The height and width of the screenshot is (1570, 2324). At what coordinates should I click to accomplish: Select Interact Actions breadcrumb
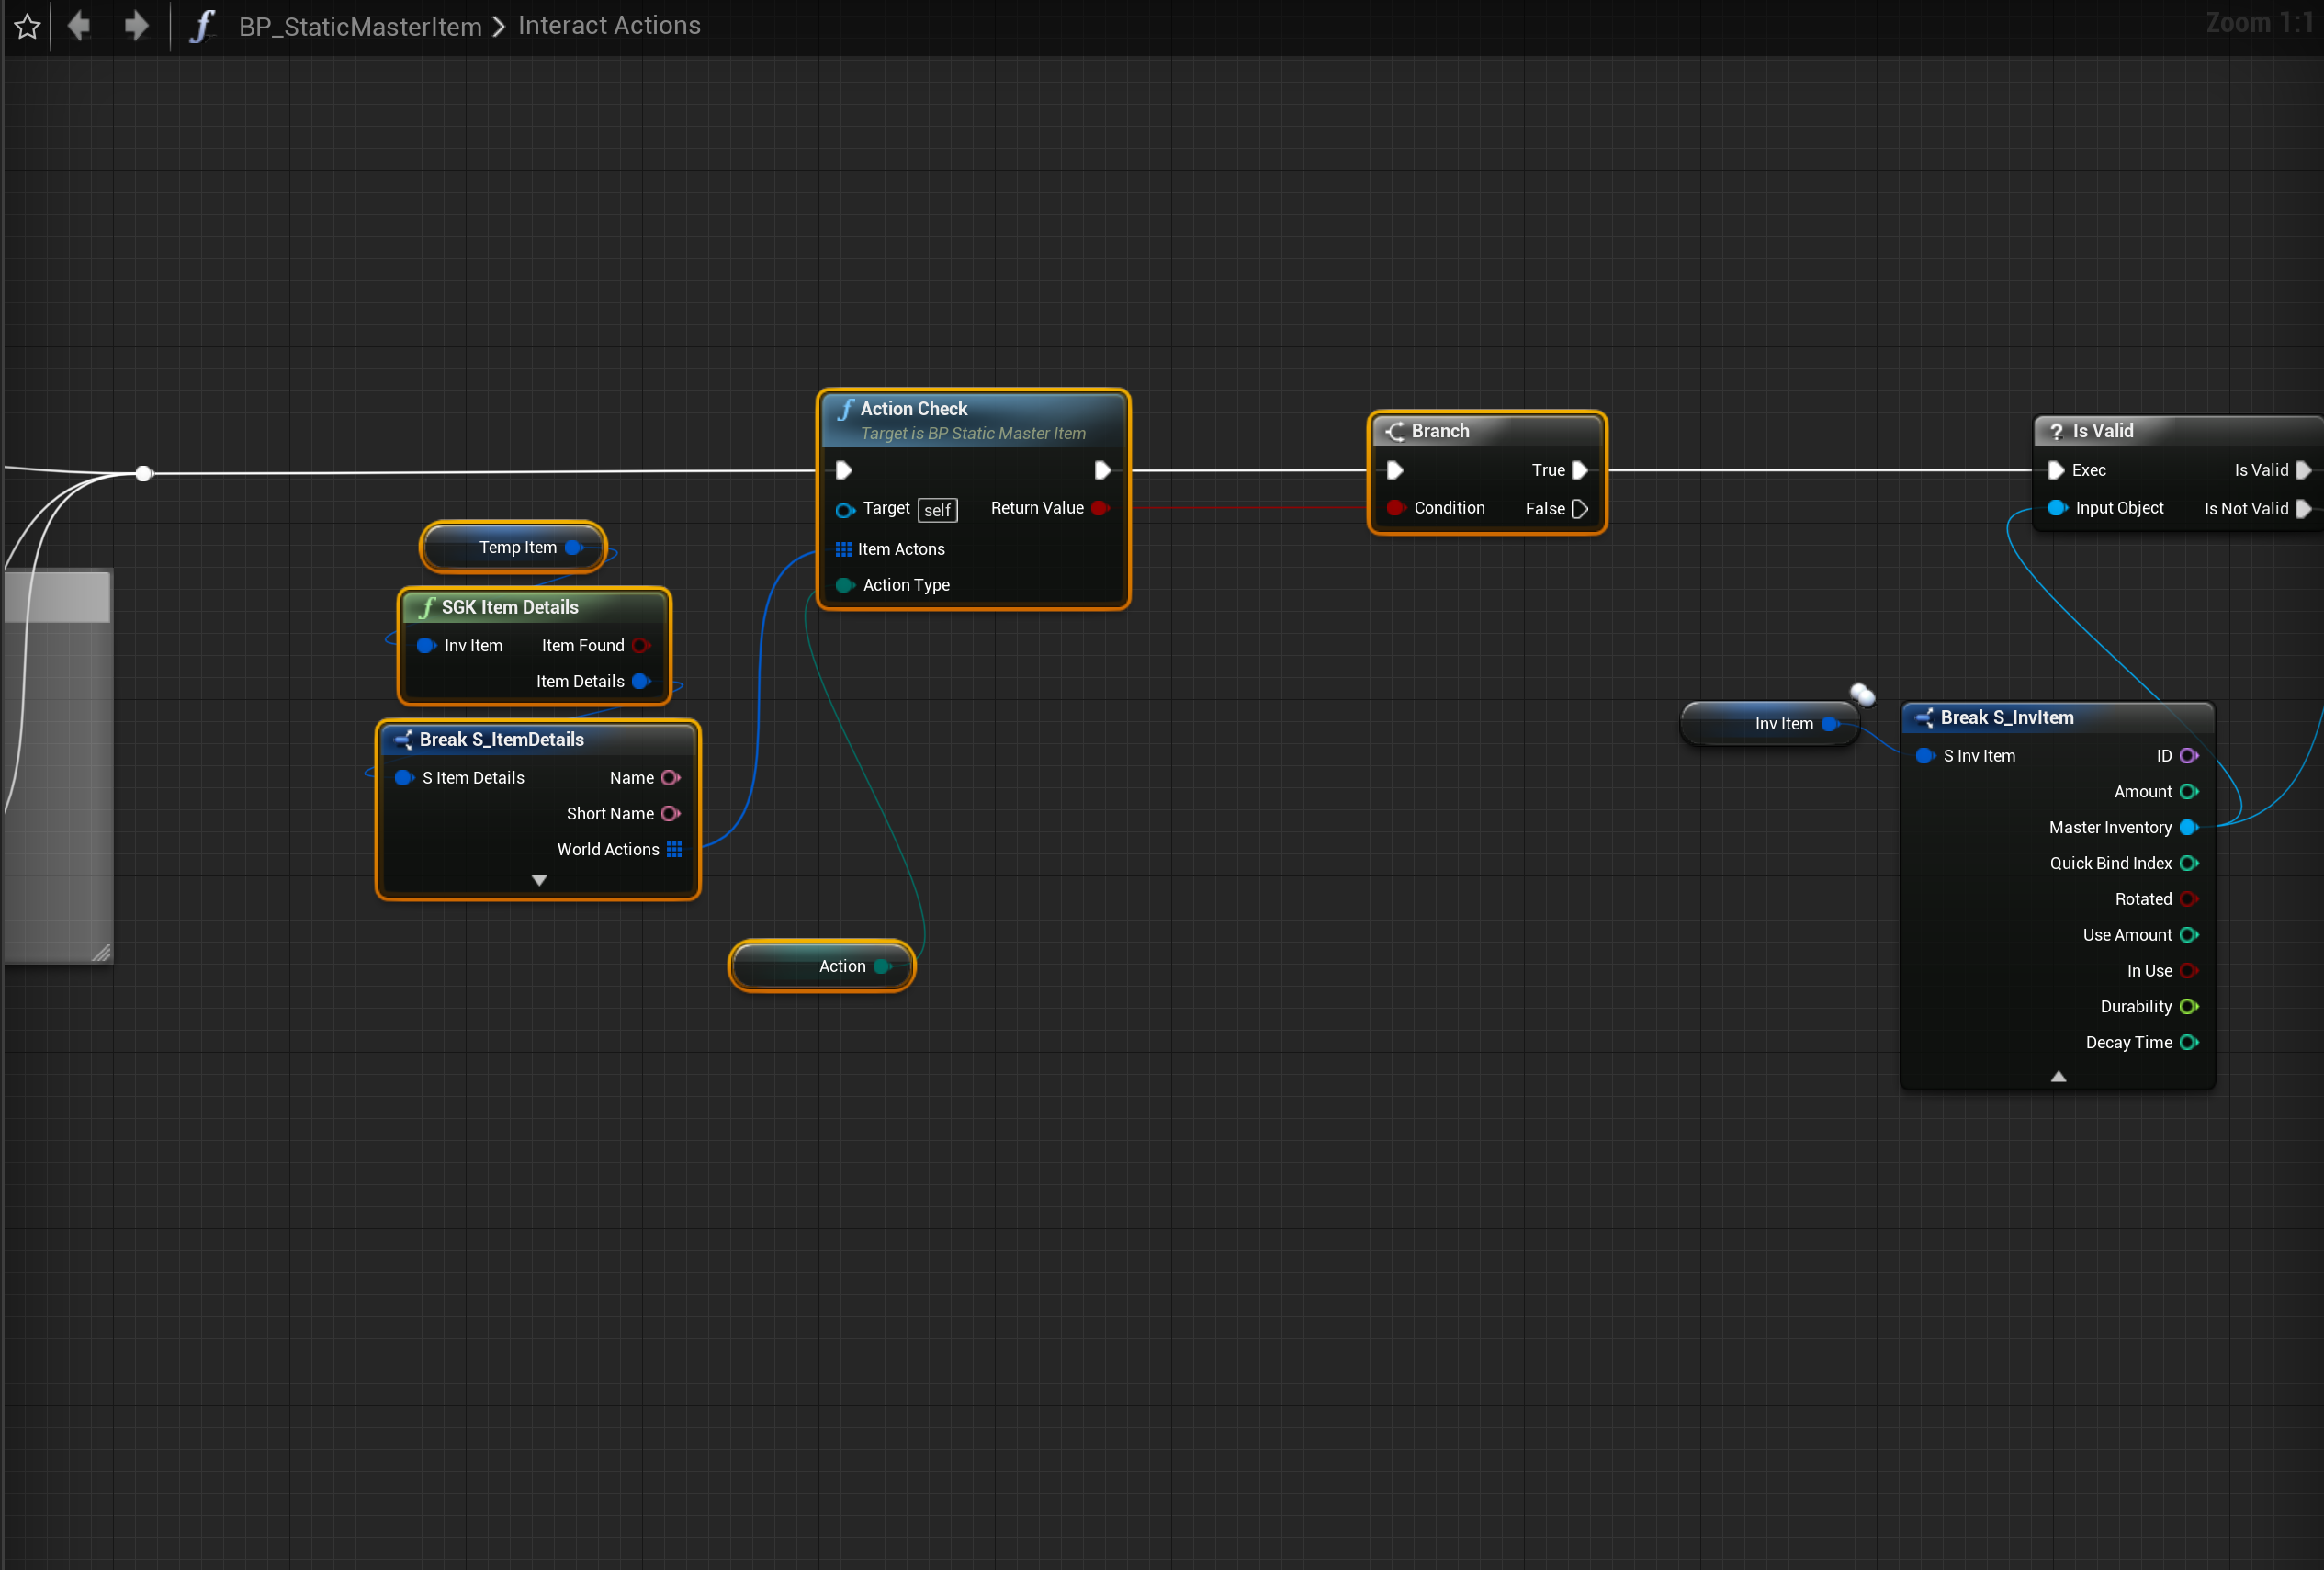(609, 26)
